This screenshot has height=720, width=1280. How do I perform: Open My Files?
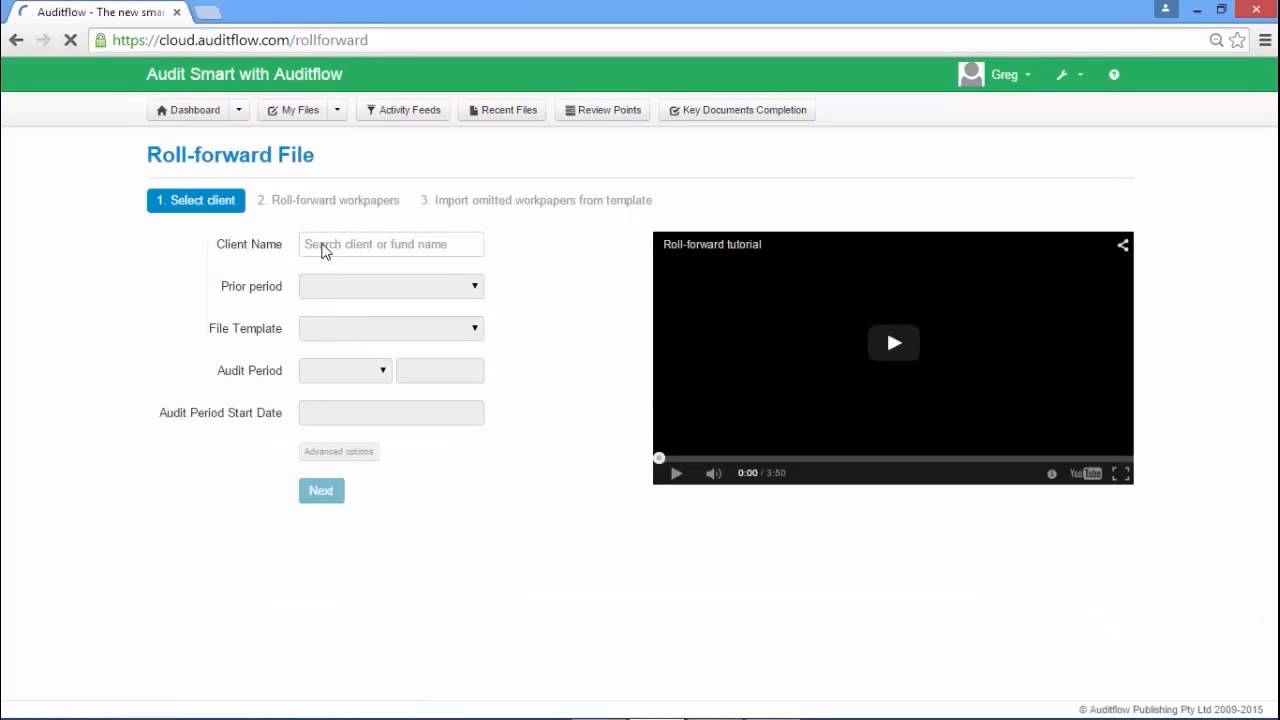tap(293, 110)
